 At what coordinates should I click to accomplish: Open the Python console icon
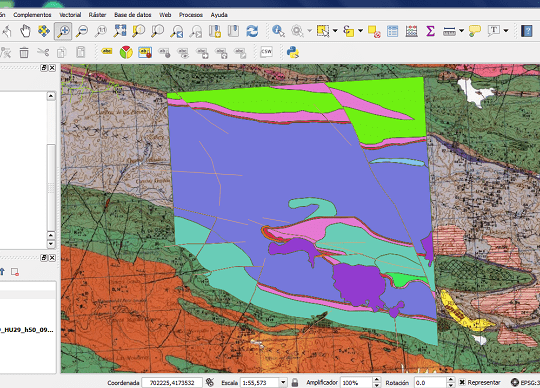293,52
